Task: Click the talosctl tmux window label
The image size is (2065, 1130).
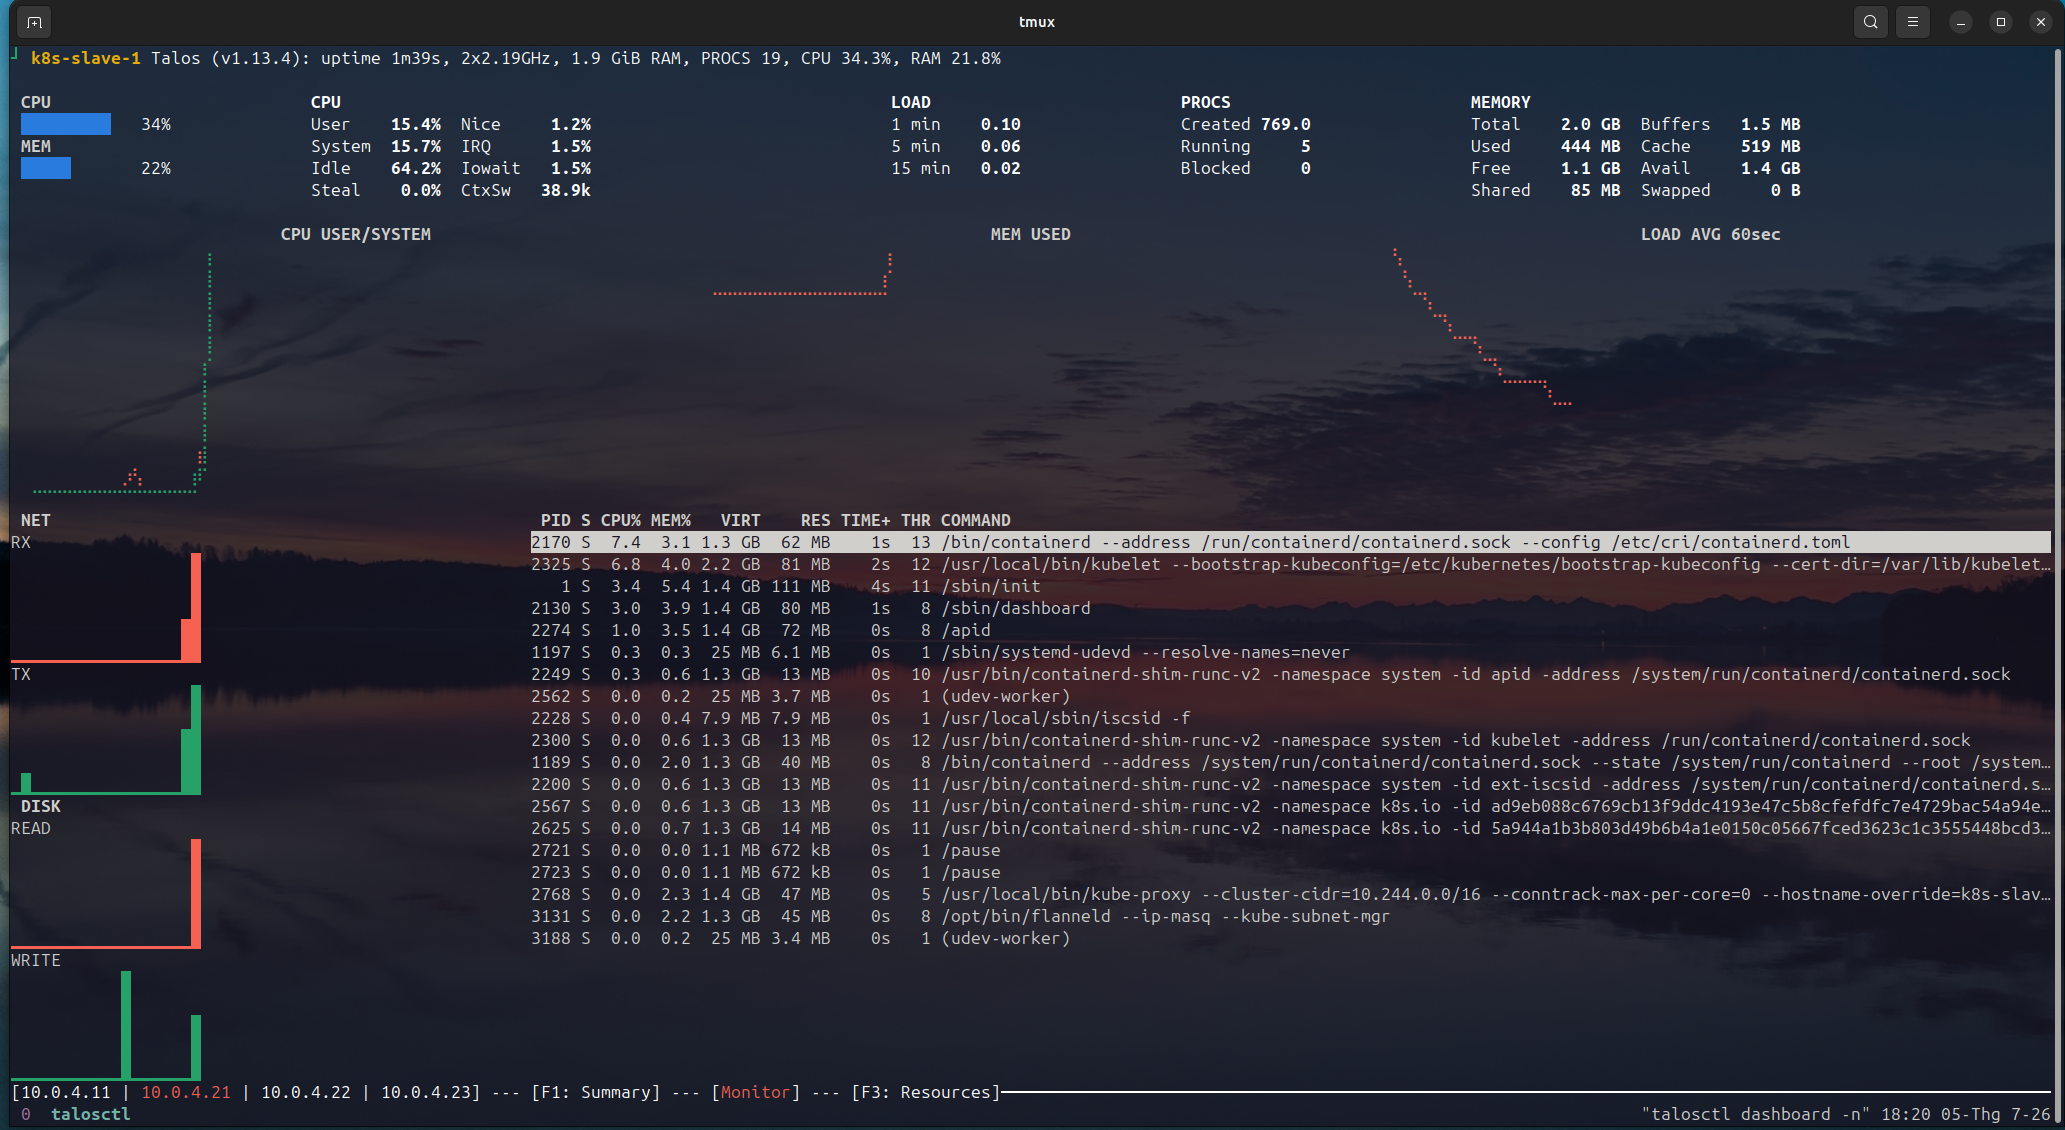Action: pyautogui.click(x=90, y=1114)
